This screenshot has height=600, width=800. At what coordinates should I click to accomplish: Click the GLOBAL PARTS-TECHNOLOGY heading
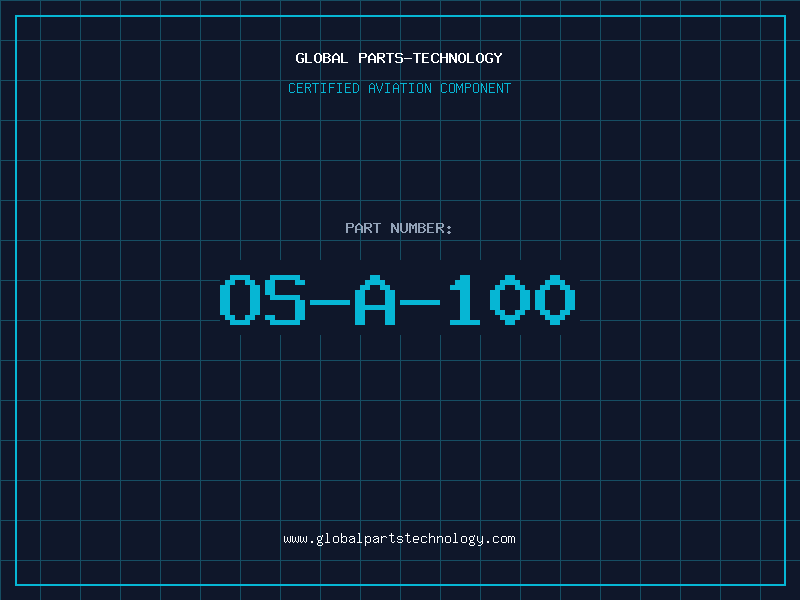click(x=399, y=58)
